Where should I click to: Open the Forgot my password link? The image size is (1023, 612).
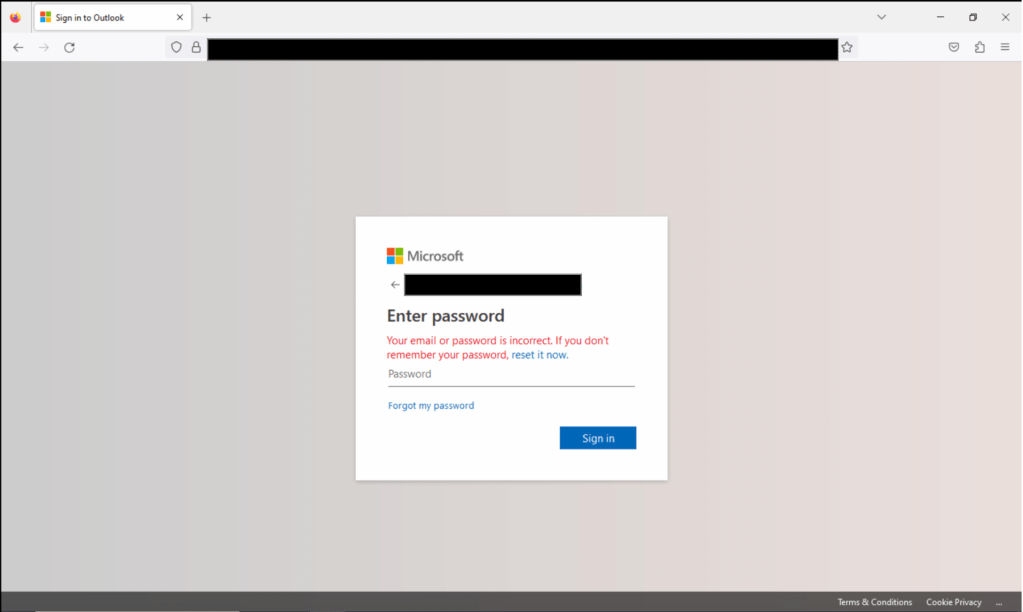pyautogui.click(x=431, y=405)
